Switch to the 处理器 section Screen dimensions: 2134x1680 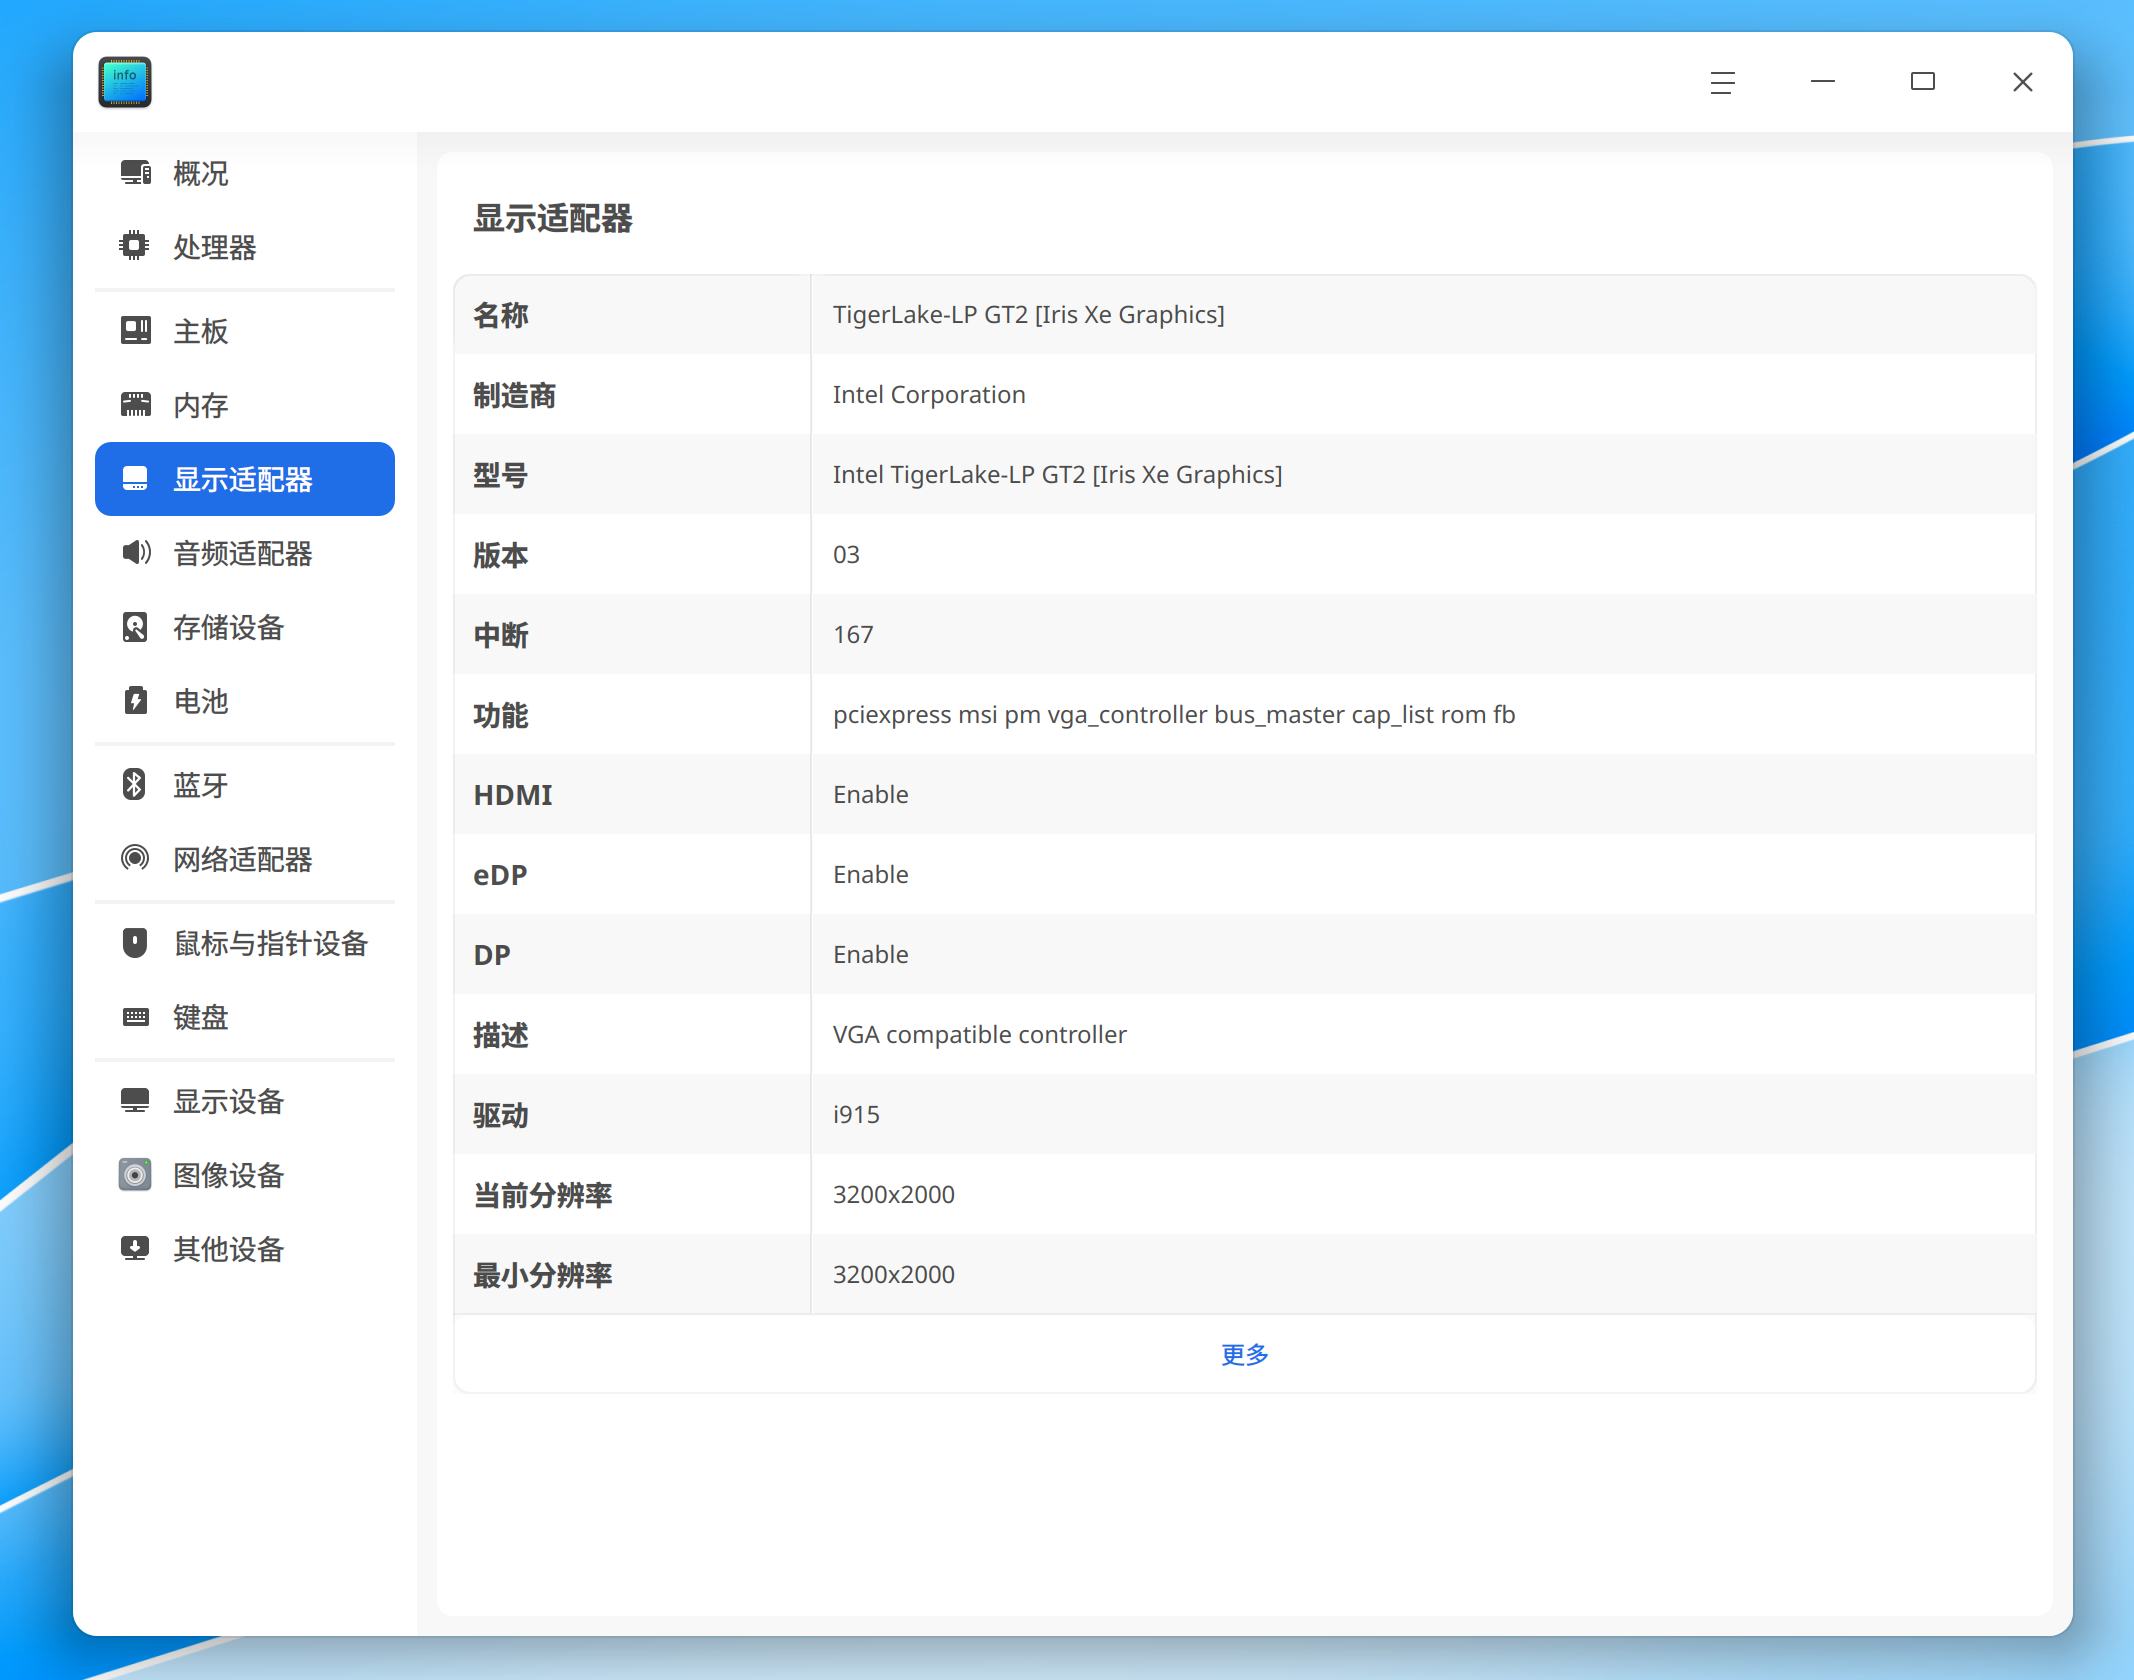(245, 246)
